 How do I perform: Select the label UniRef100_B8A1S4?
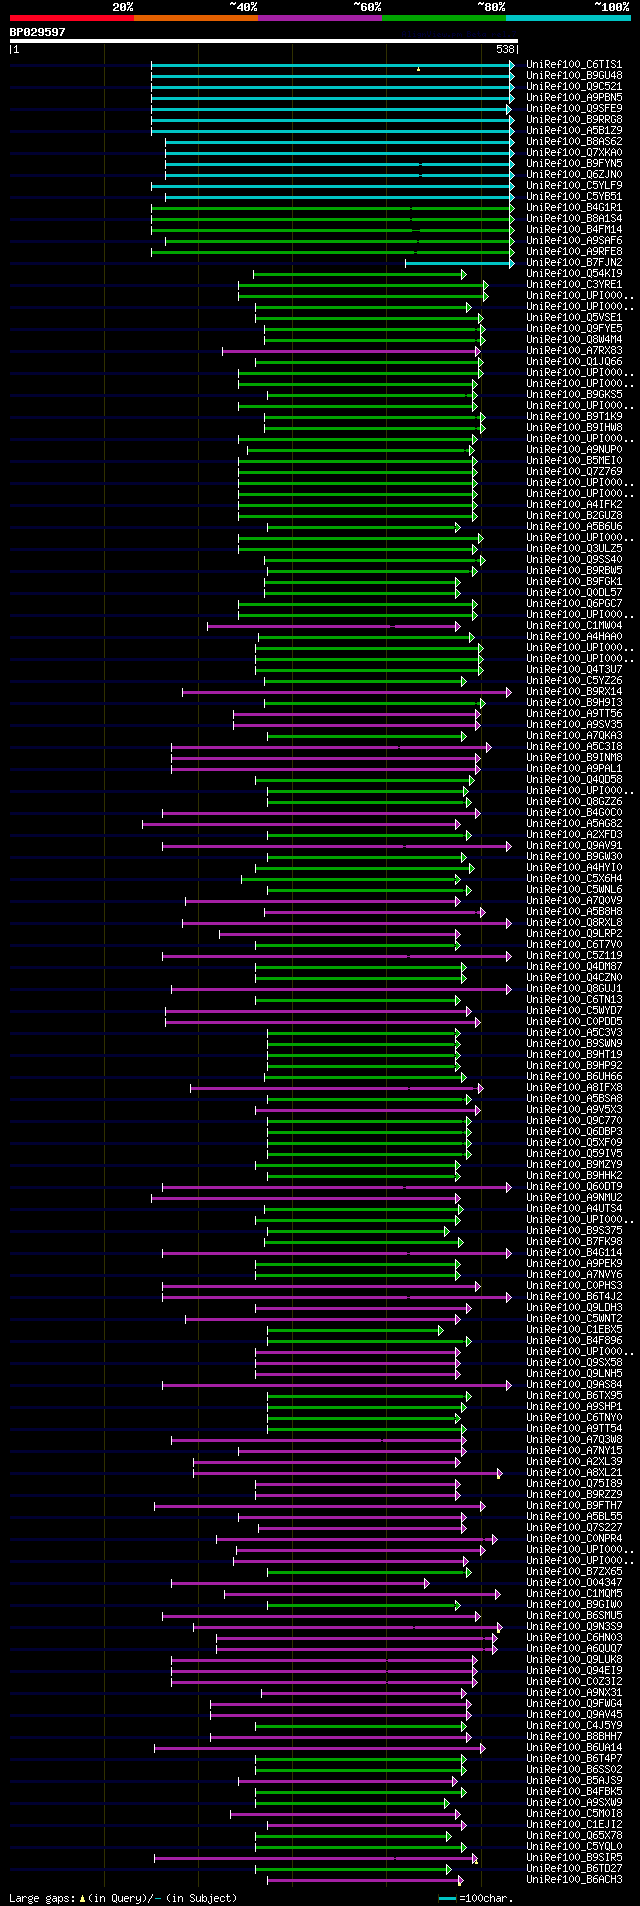tap(574, 219)
